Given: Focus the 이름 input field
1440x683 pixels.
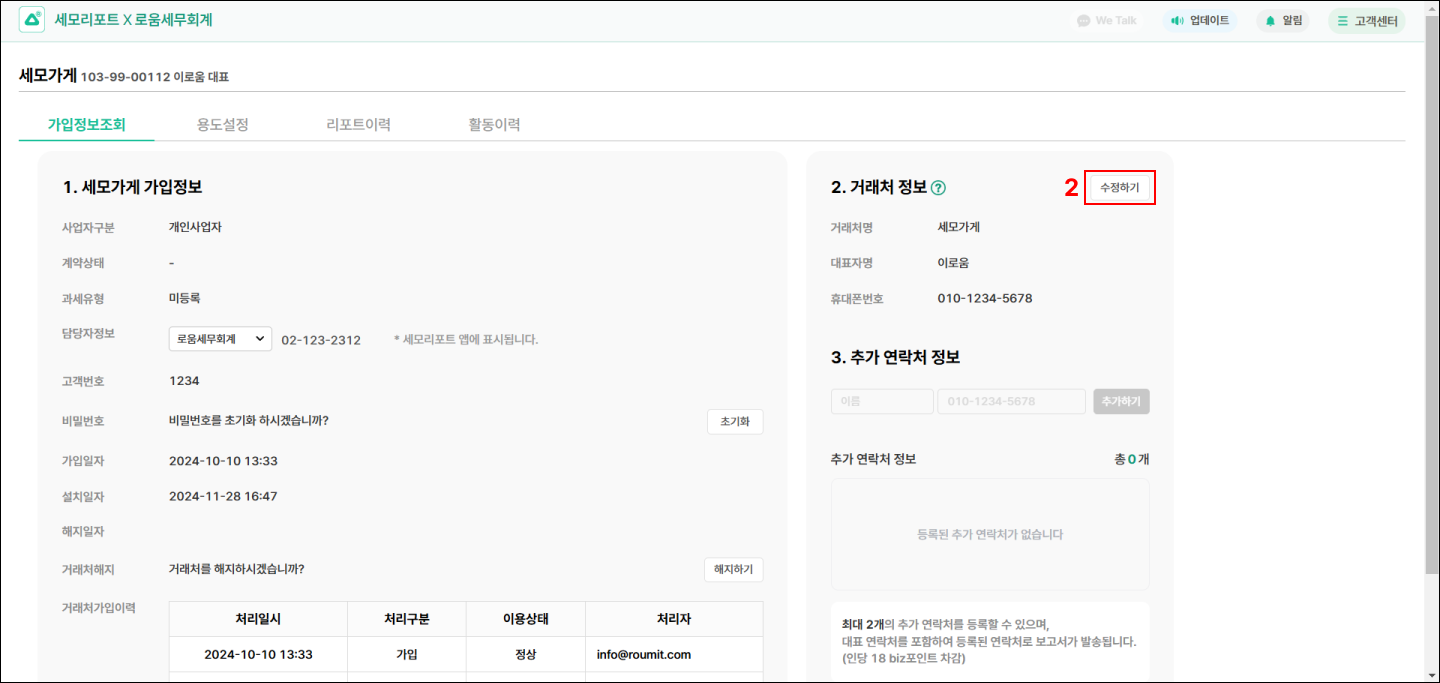Looking at the screenshot, I should coord(881,401).
